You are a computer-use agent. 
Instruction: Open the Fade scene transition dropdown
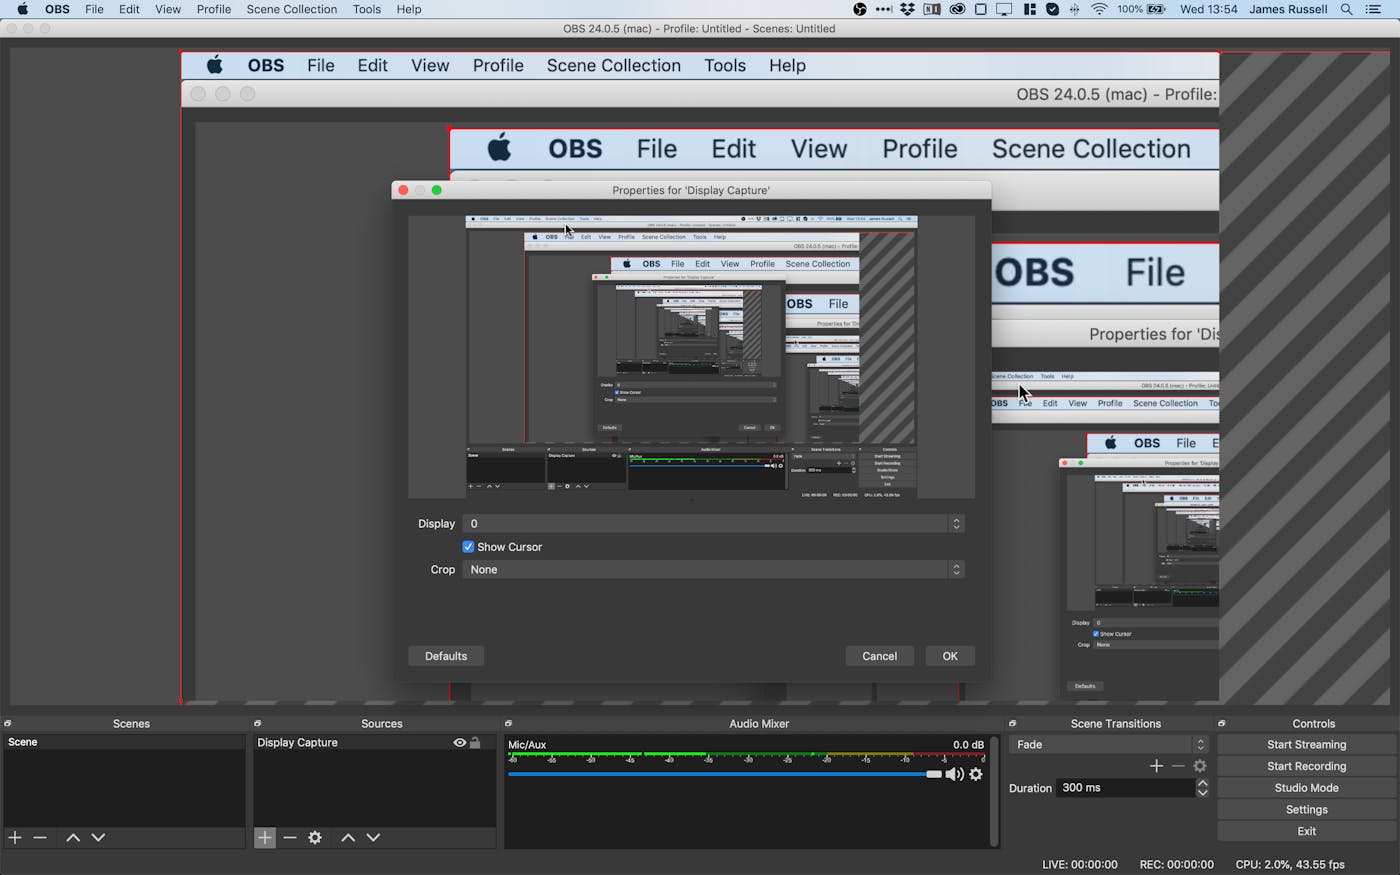click(x=1110, y=745)
